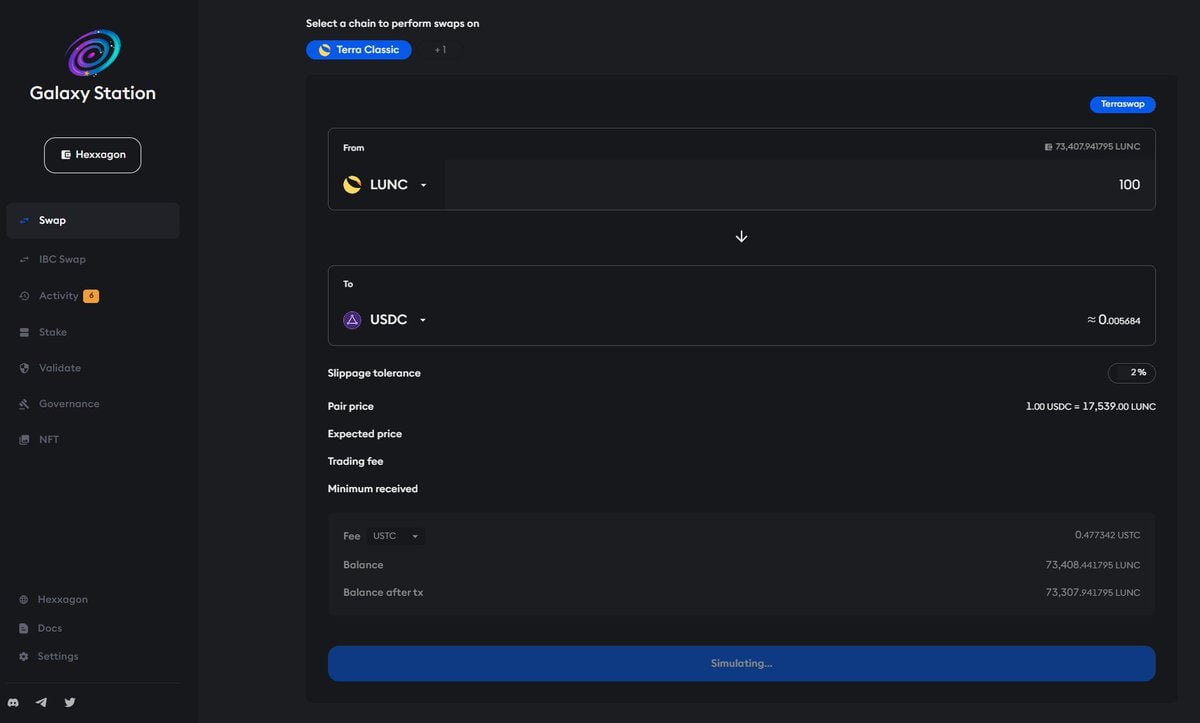The height and width of the screenshot is (723, 1200).
Task: Select the Terra Classic chain tab
Action: [358, 50]
